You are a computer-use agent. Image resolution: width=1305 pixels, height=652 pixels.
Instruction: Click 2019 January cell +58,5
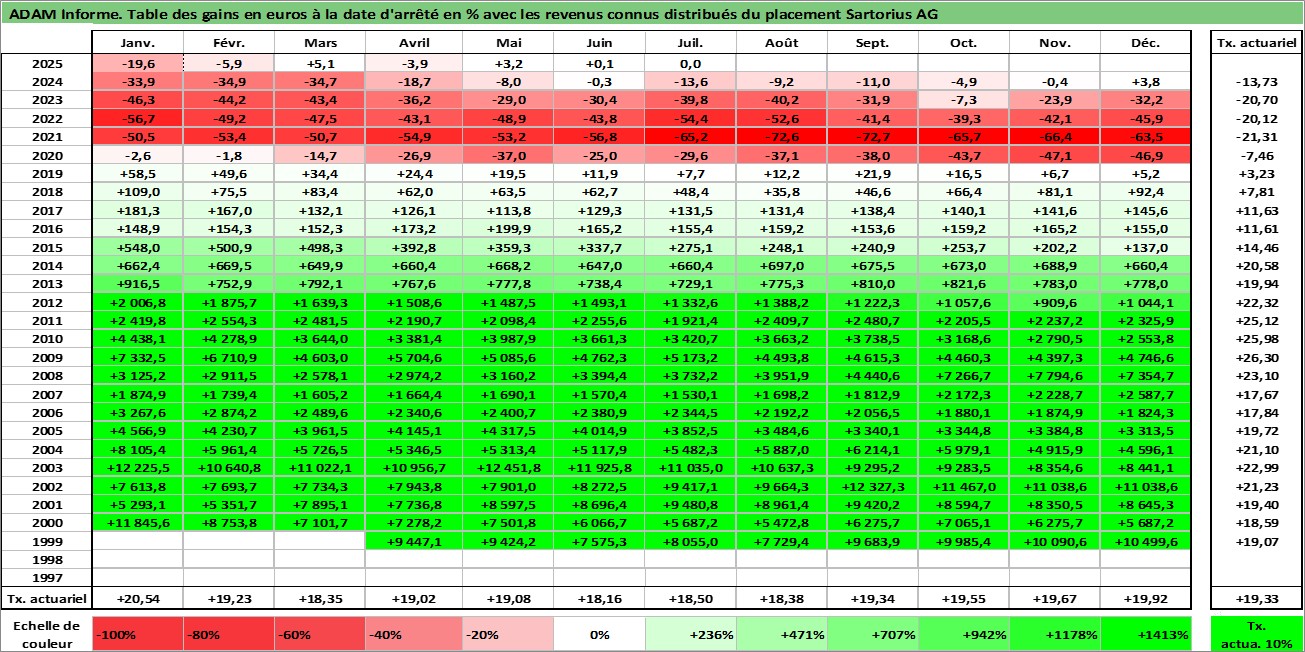pos(137,173)
